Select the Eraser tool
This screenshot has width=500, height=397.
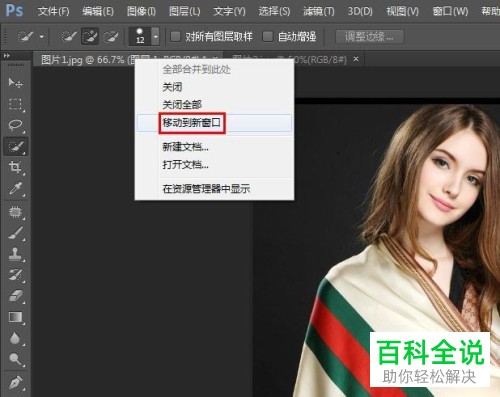[15, 296]
